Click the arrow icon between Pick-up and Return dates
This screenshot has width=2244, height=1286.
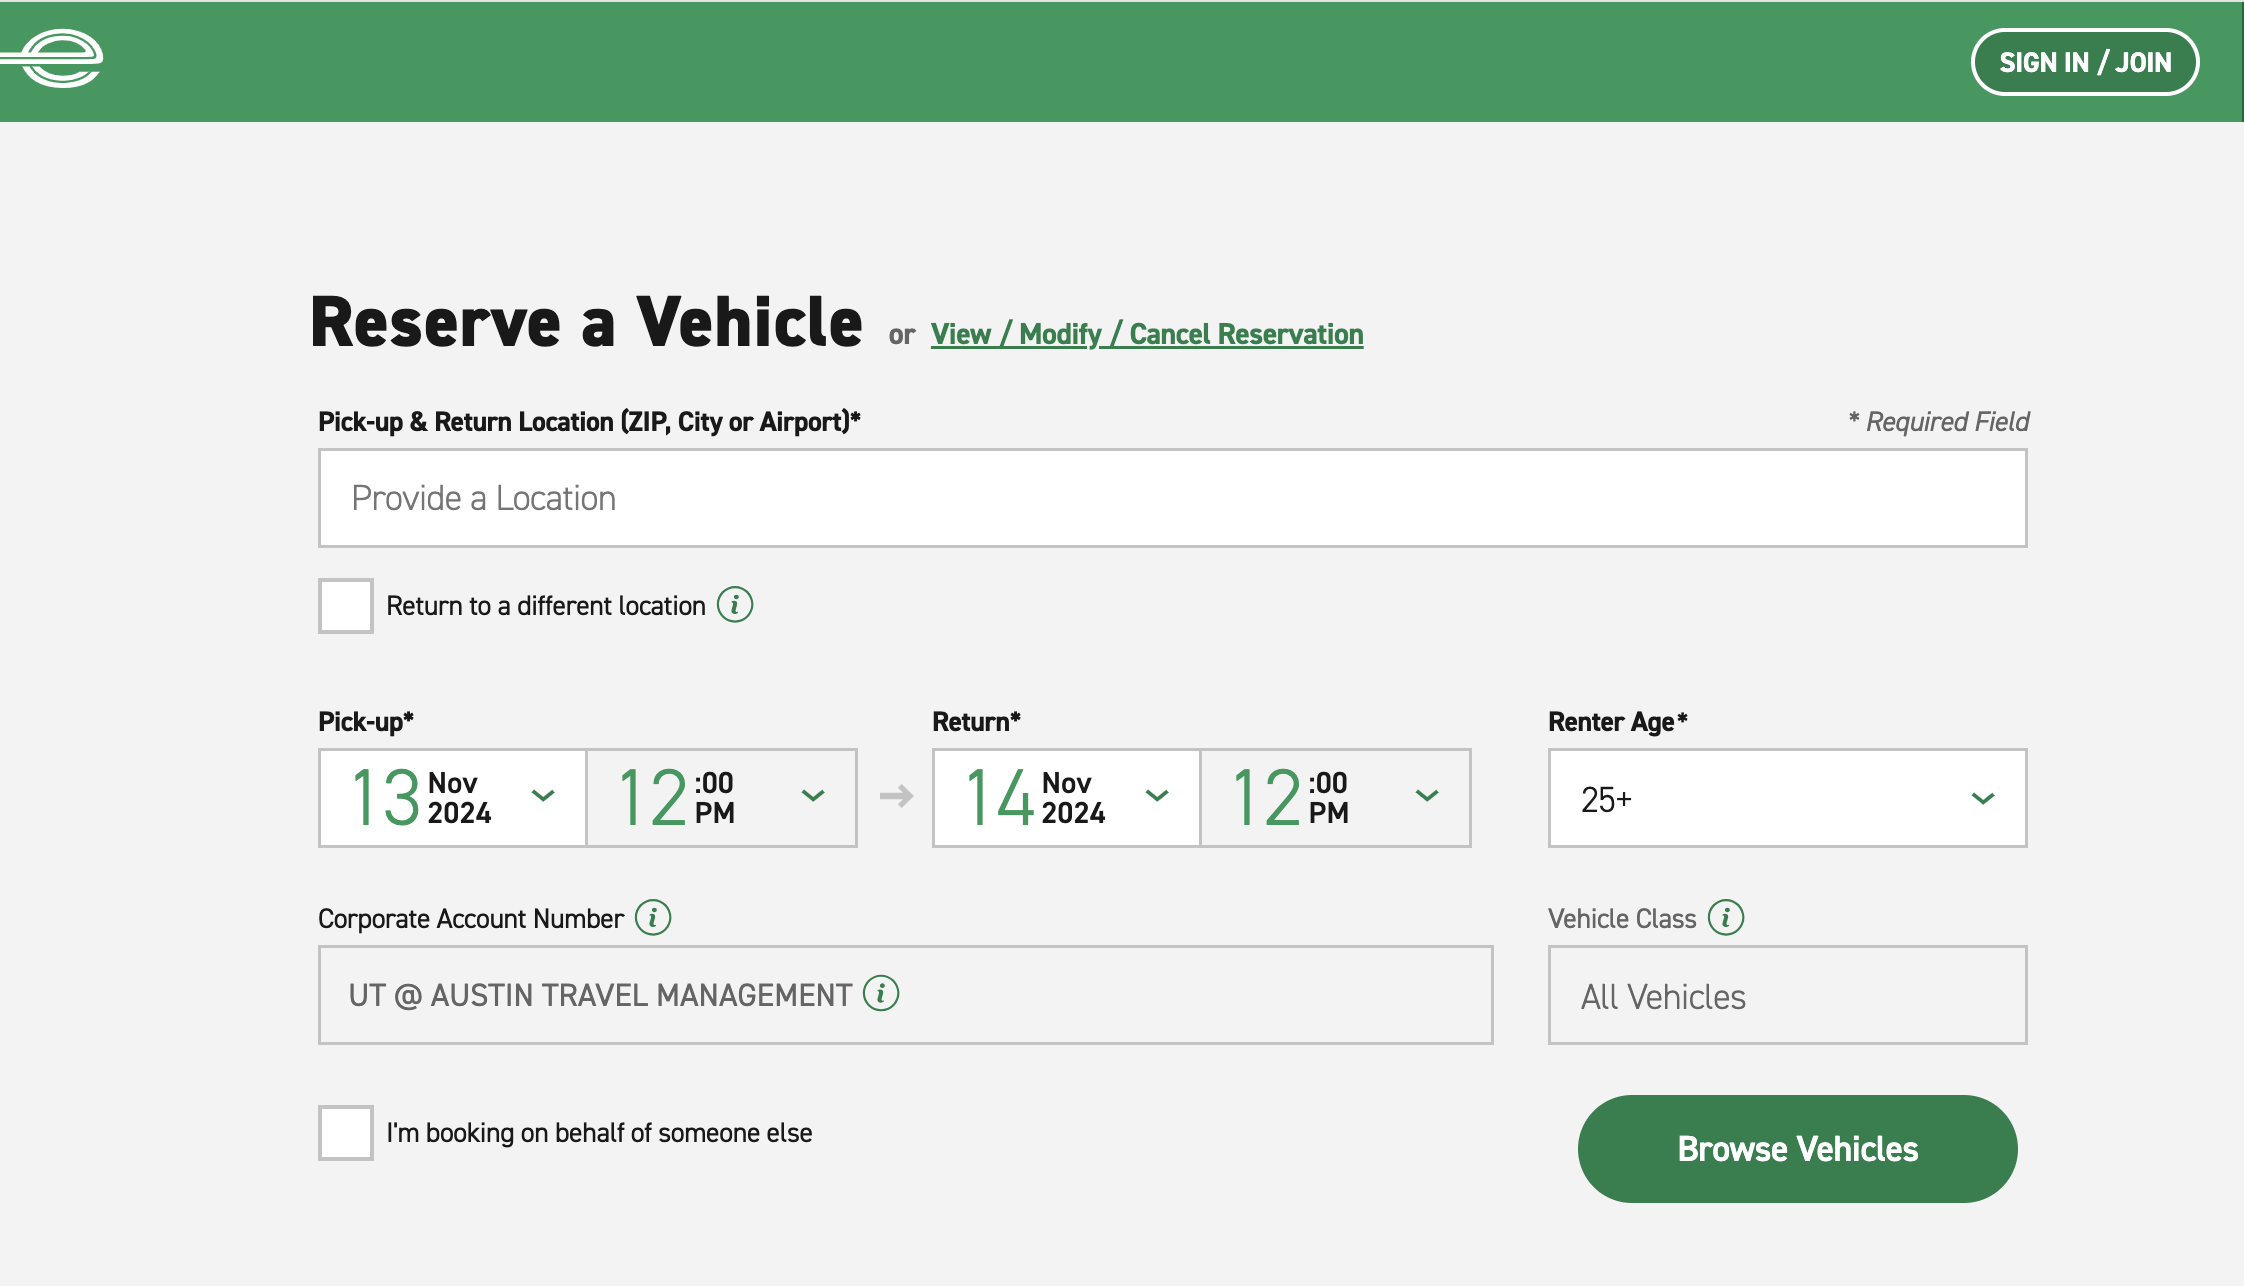895,797
